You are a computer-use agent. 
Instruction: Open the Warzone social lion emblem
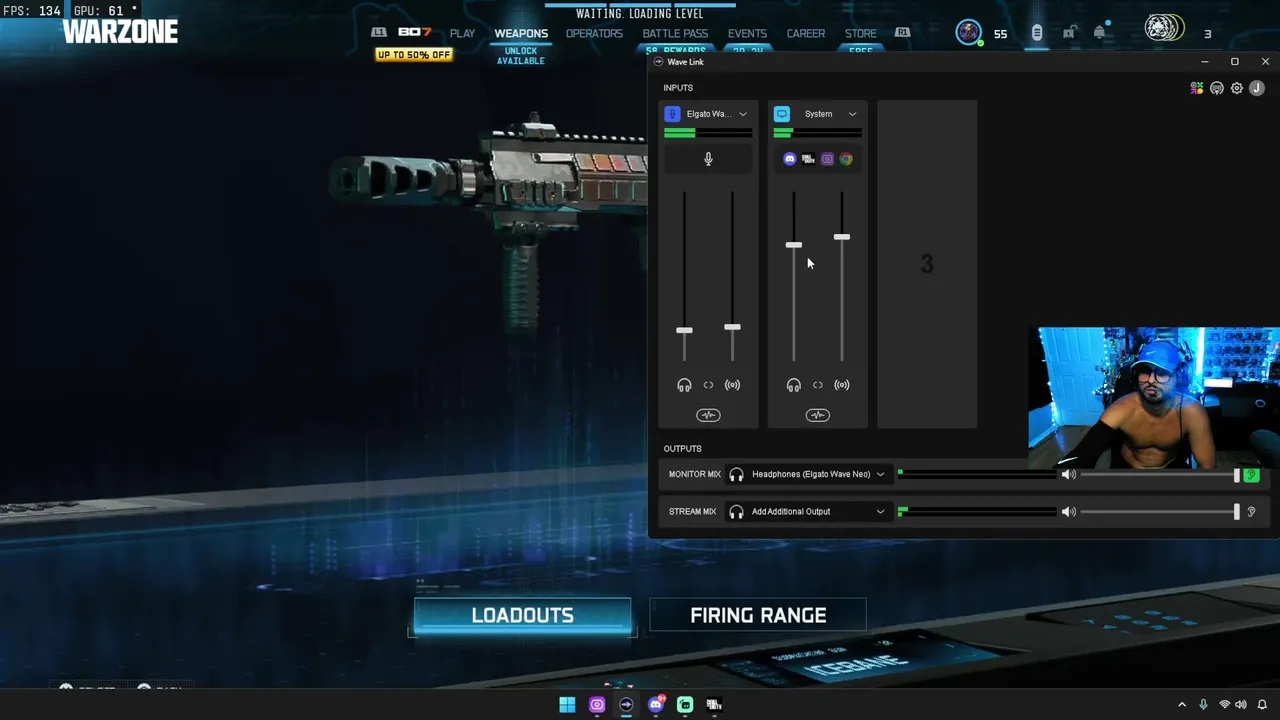click(x=1164, y=29)
